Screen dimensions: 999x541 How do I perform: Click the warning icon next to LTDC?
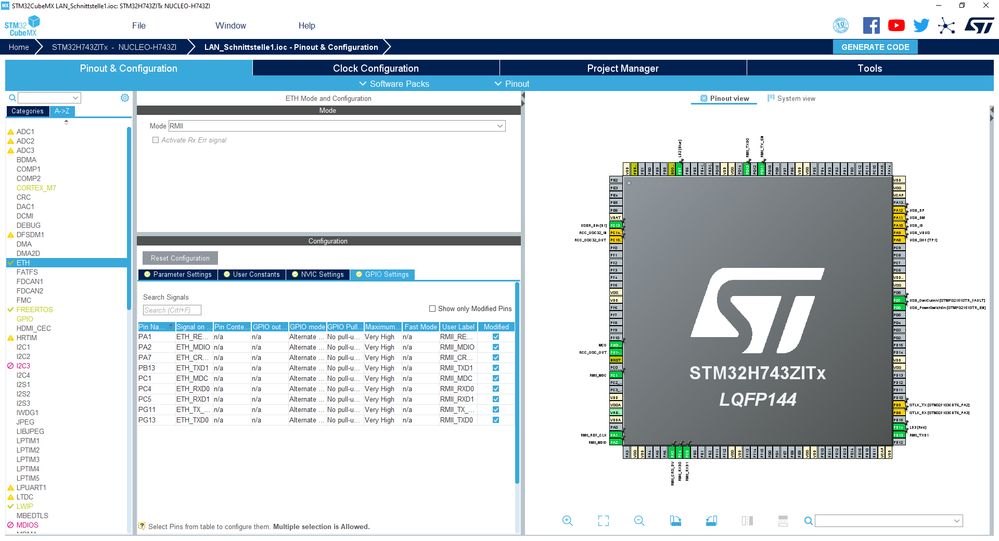coord(10,497)
